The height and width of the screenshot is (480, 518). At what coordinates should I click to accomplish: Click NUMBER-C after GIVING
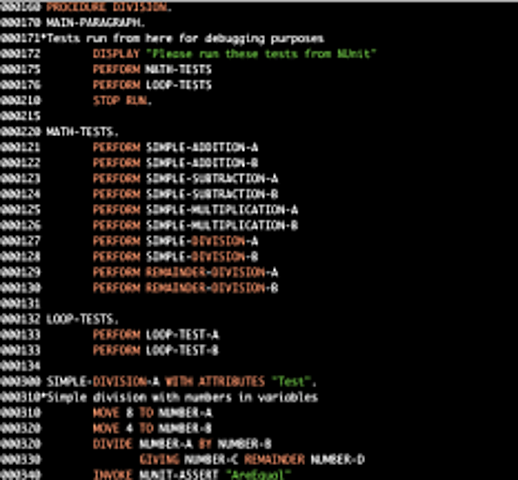click(212, 460)
